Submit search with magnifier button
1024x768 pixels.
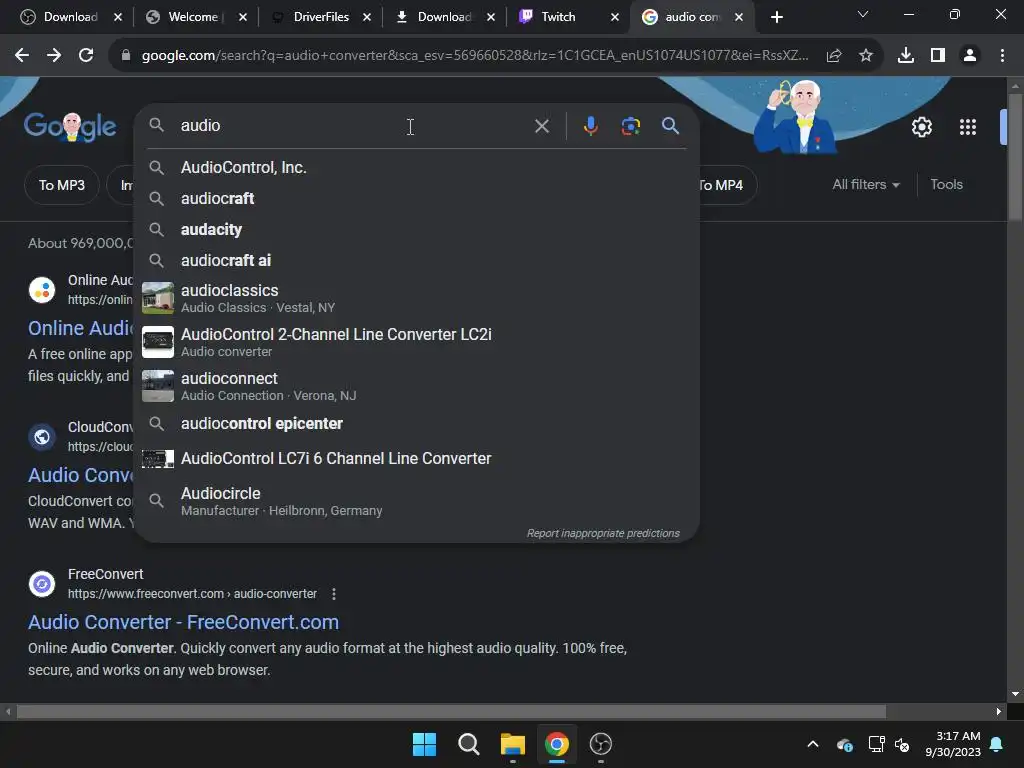(x=671, y=126)
